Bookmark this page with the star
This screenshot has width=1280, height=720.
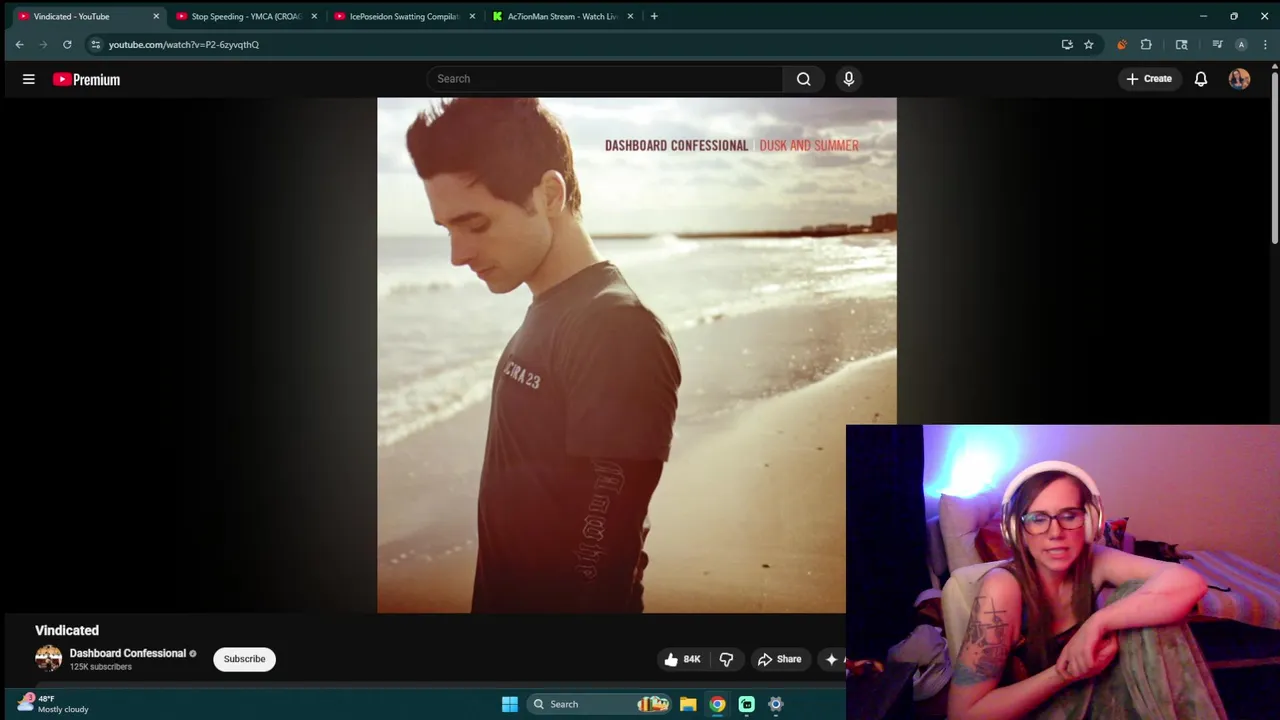pos(1088,44)
